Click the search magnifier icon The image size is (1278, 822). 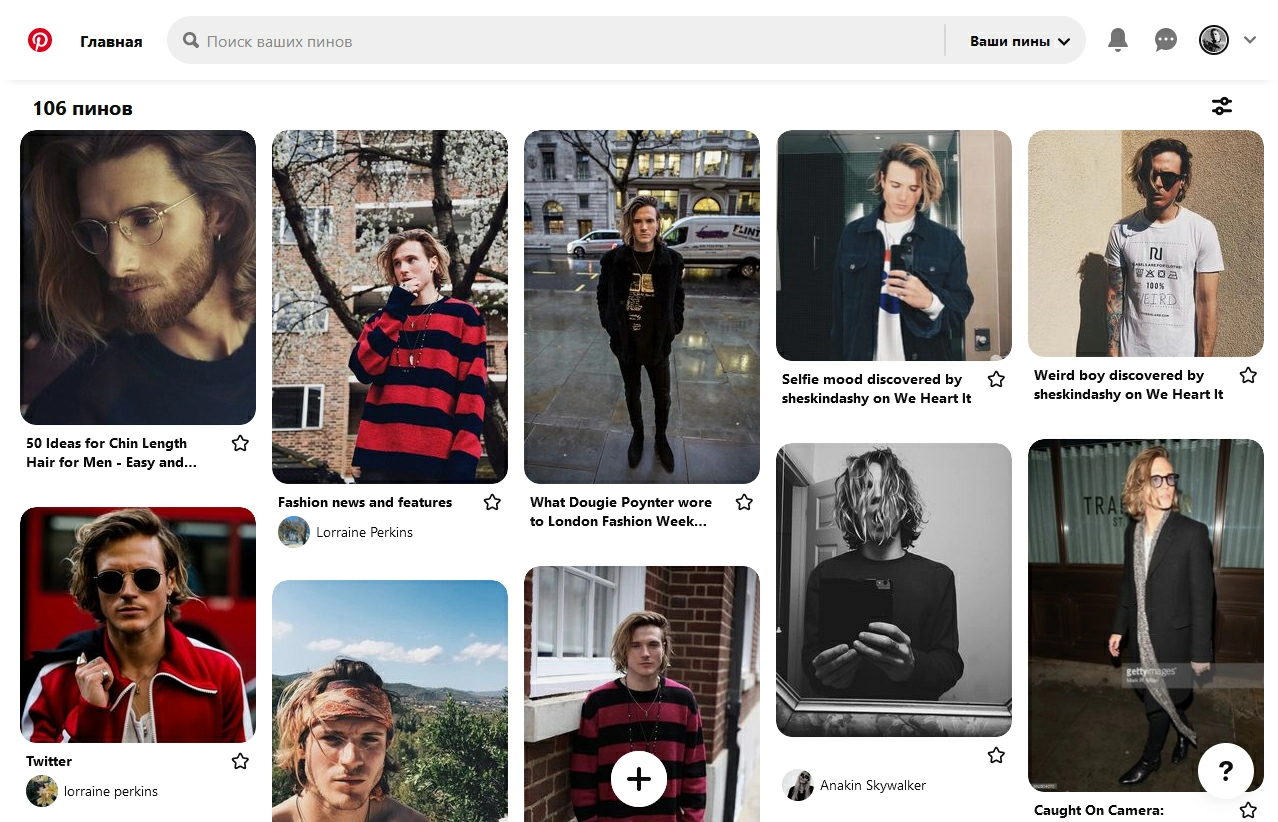191,41
